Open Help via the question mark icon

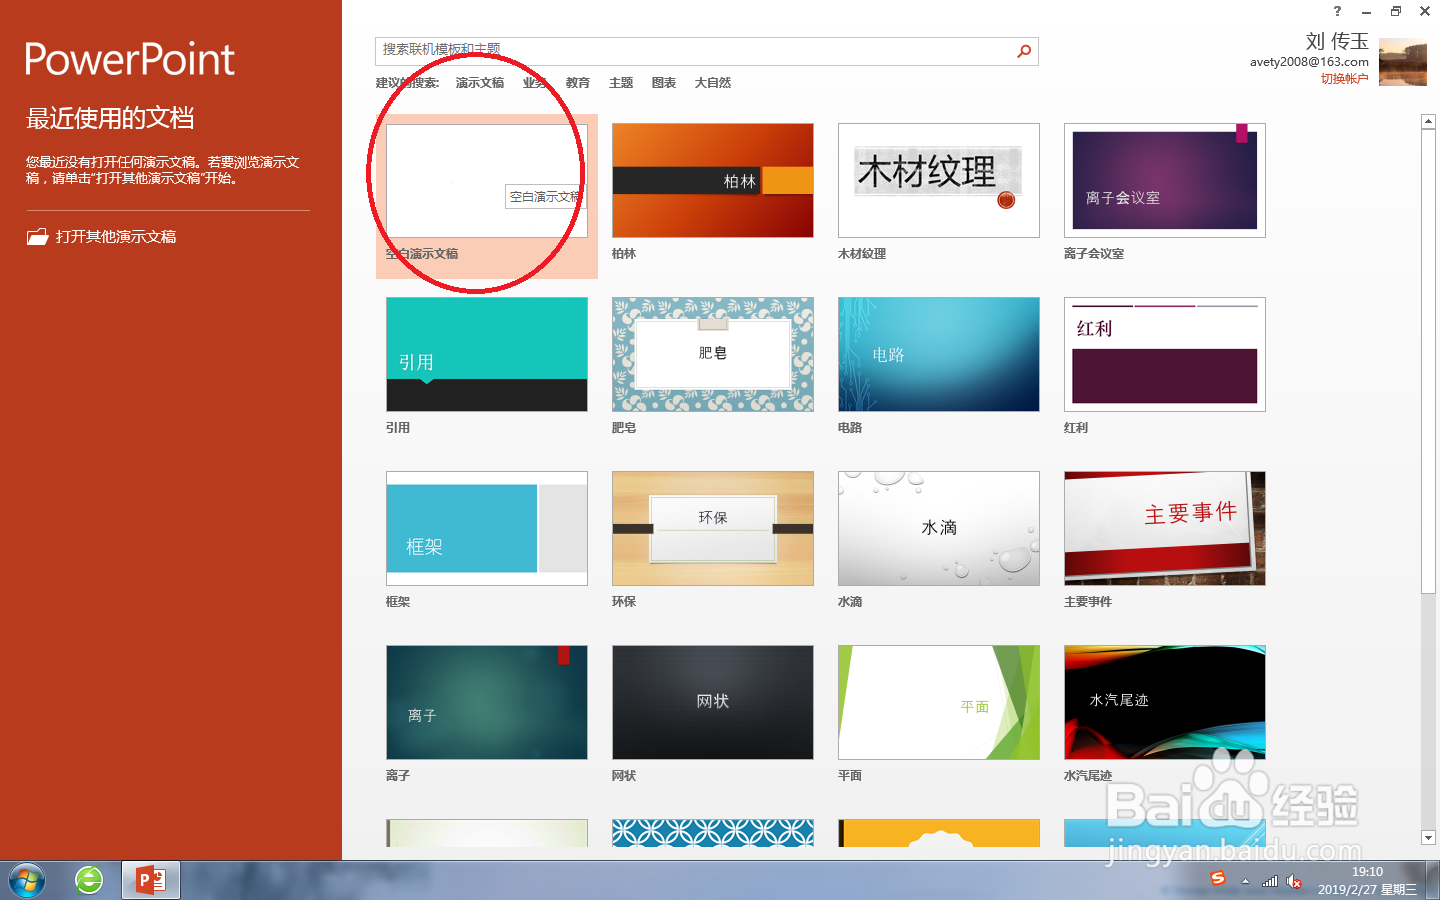1337,11
